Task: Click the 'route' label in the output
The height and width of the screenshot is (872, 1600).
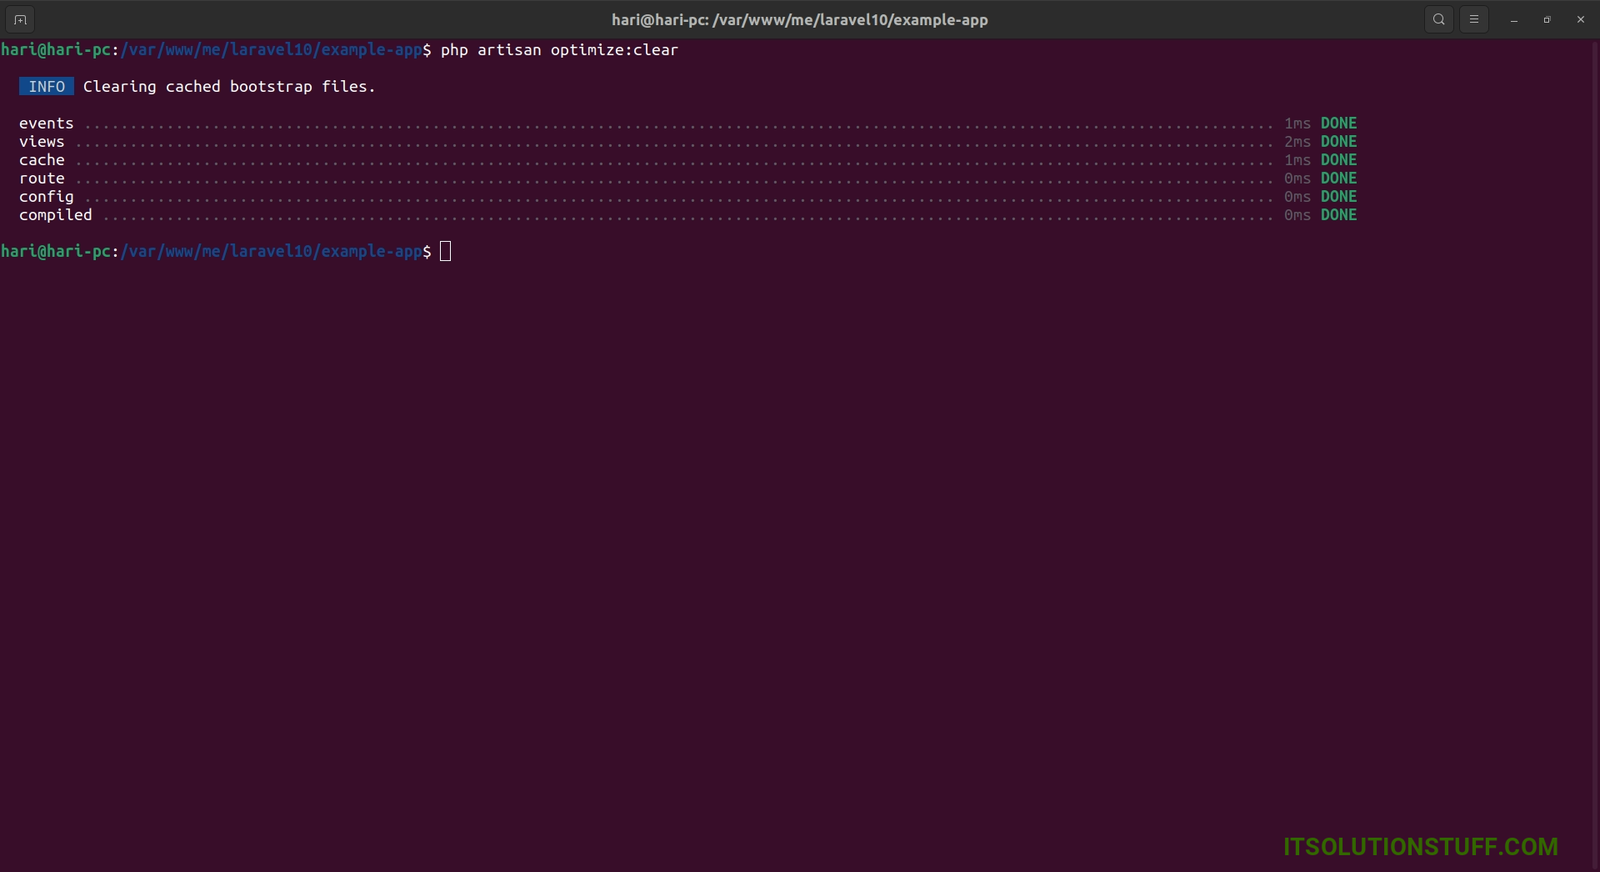Action: pos(42,179)
